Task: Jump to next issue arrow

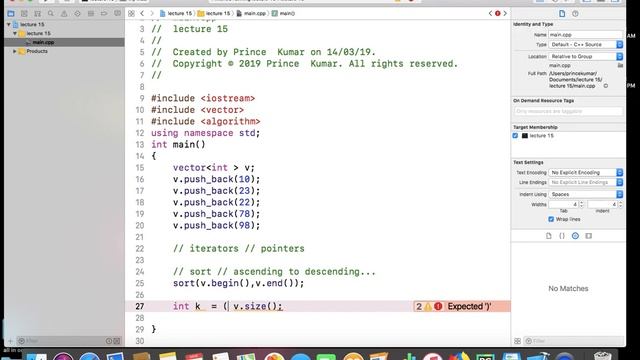Action: coord(505,13)
